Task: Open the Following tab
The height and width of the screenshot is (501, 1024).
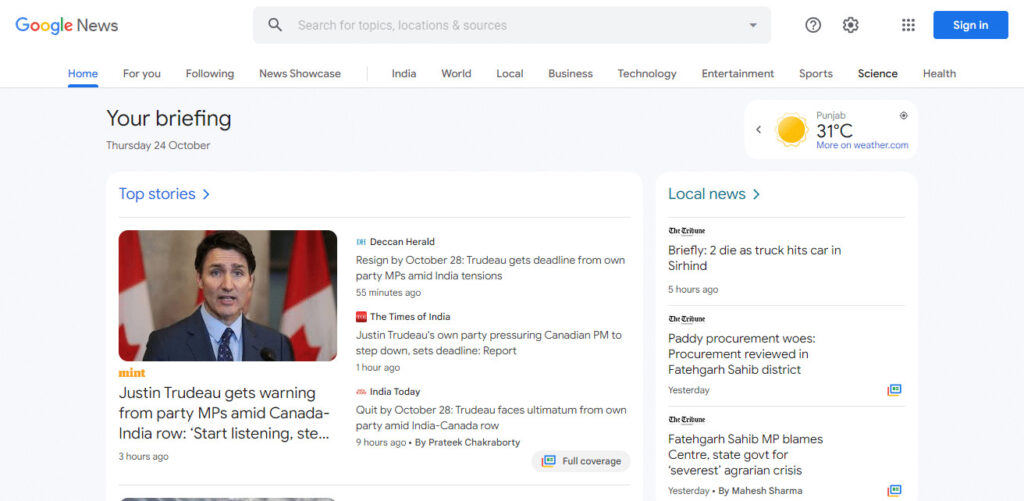Action: tap(210, 74)
